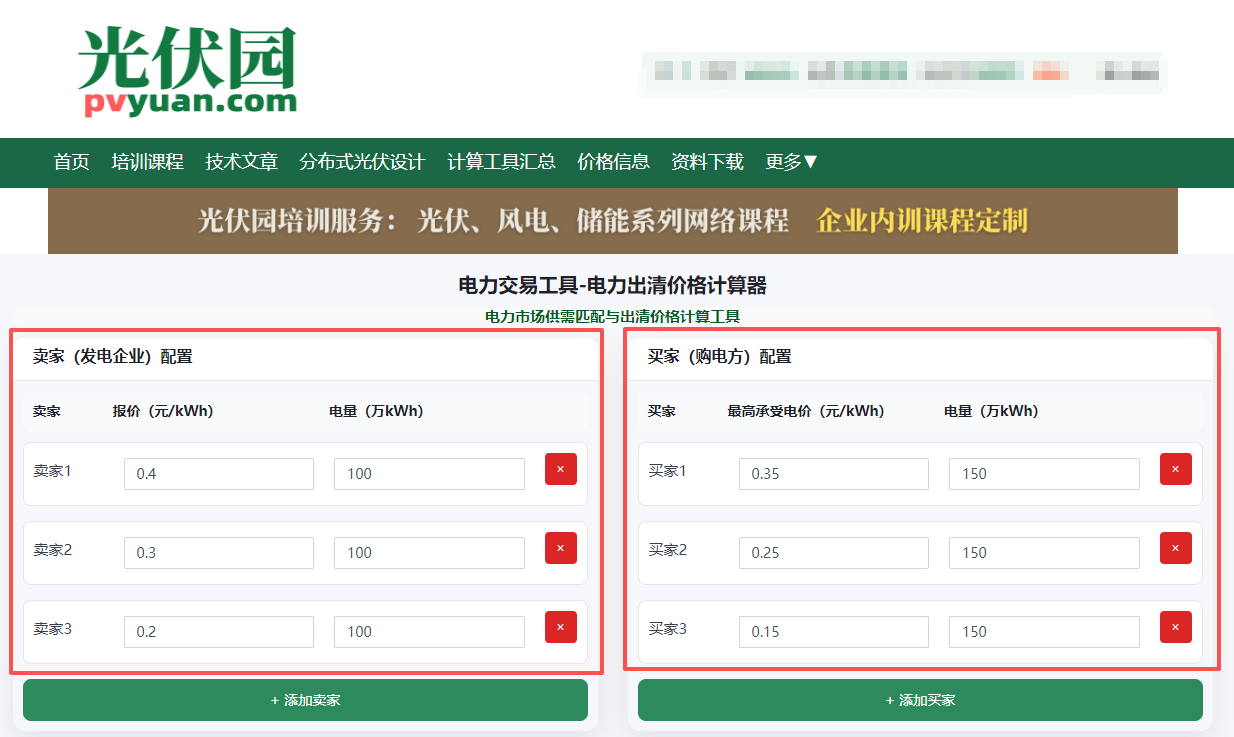Click 买家1 最高承受电价 field showing 0.35

tap(833, 474)
